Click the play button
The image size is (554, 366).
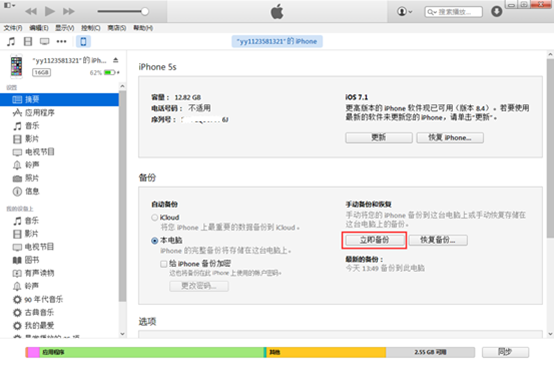pyautogui.click(x=50, y=11)
